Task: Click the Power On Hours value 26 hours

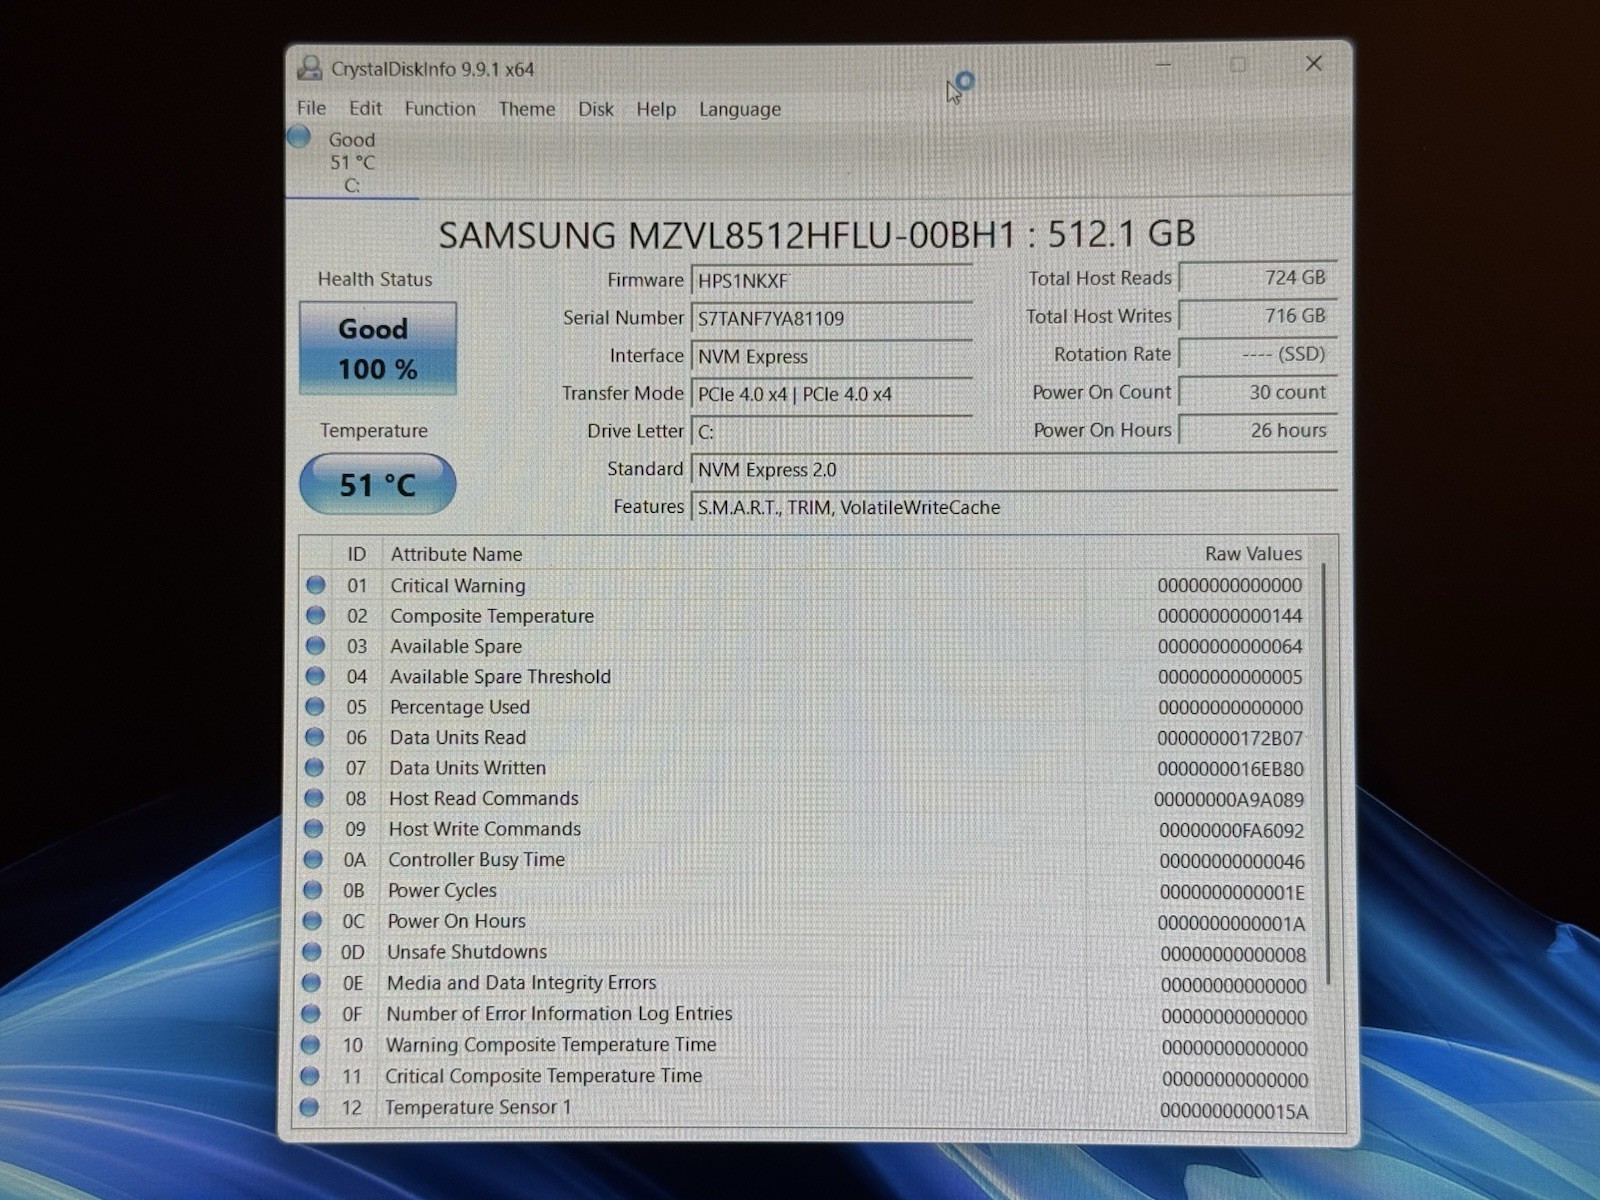Action: 1258,430
